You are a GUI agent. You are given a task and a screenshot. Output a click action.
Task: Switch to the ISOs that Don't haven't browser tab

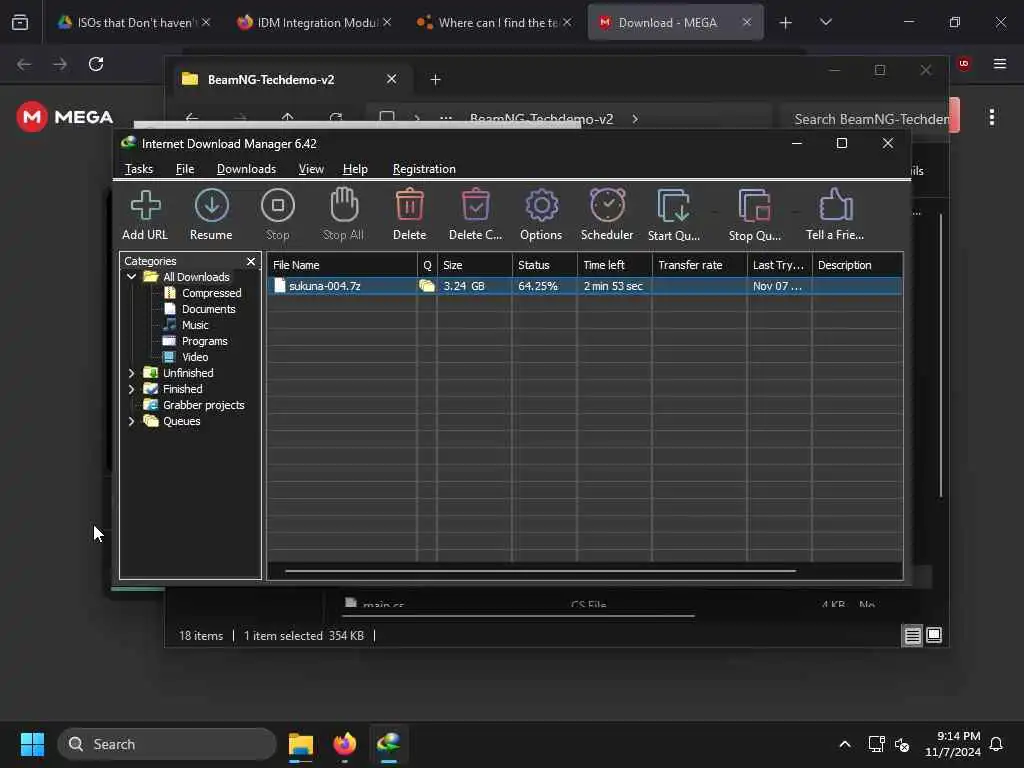[x=134, y=22]
